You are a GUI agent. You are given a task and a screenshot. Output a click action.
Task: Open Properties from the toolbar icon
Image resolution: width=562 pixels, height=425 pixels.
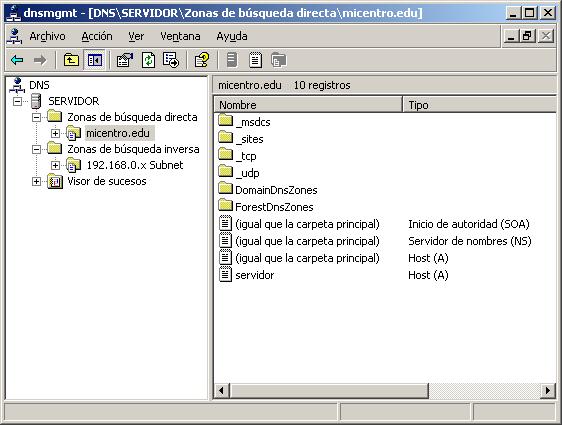click(x=125, y=60)
